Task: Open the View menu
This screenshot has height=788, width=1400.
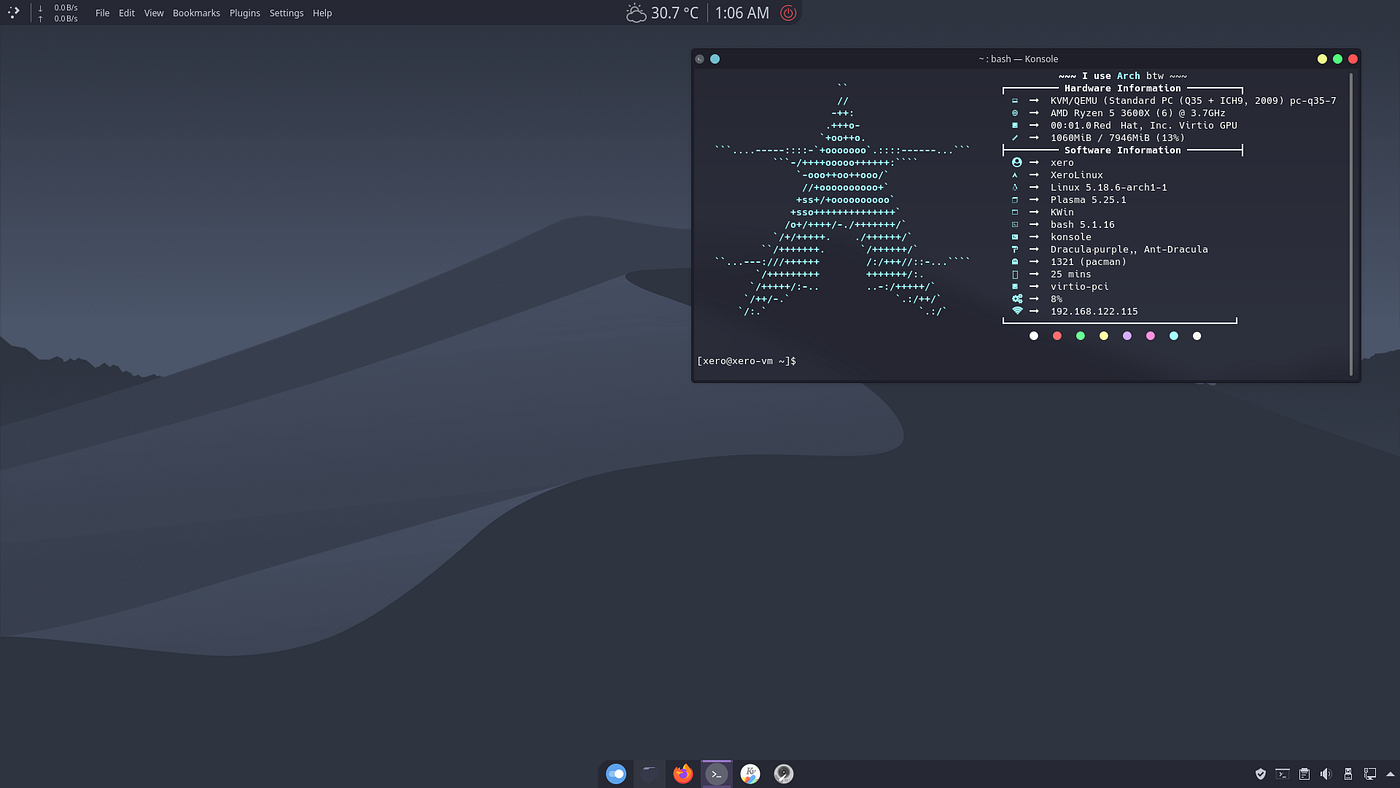Action: click(x=154, y=13)
